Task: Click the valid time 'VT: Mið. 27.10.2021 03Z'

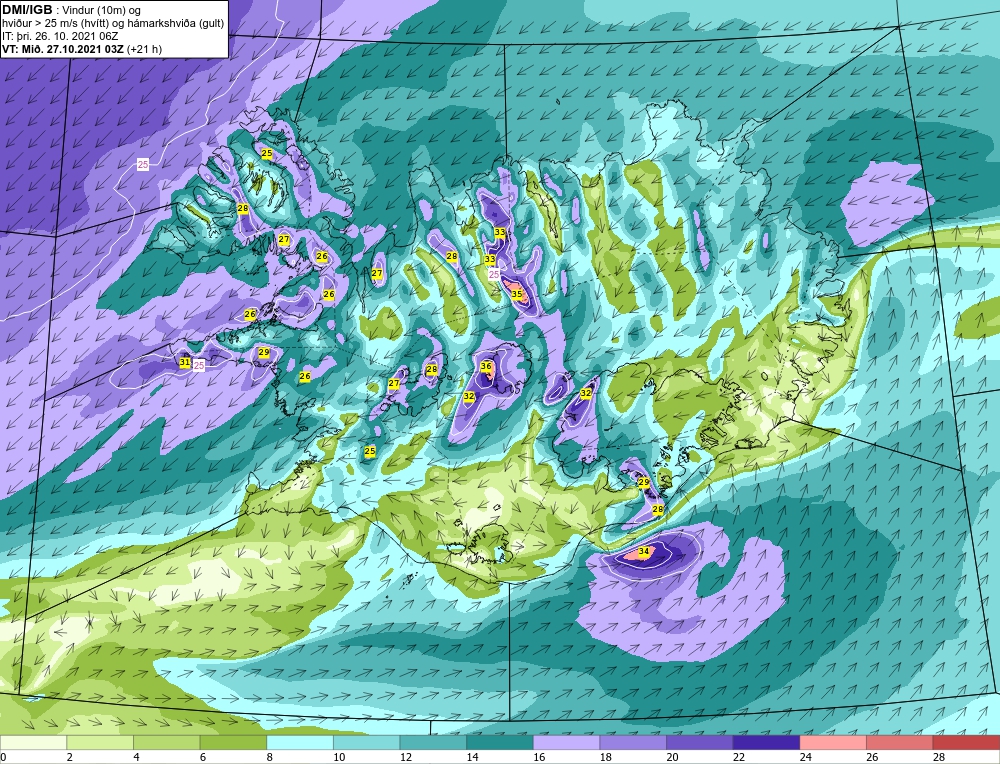Action: pos(64,49)
